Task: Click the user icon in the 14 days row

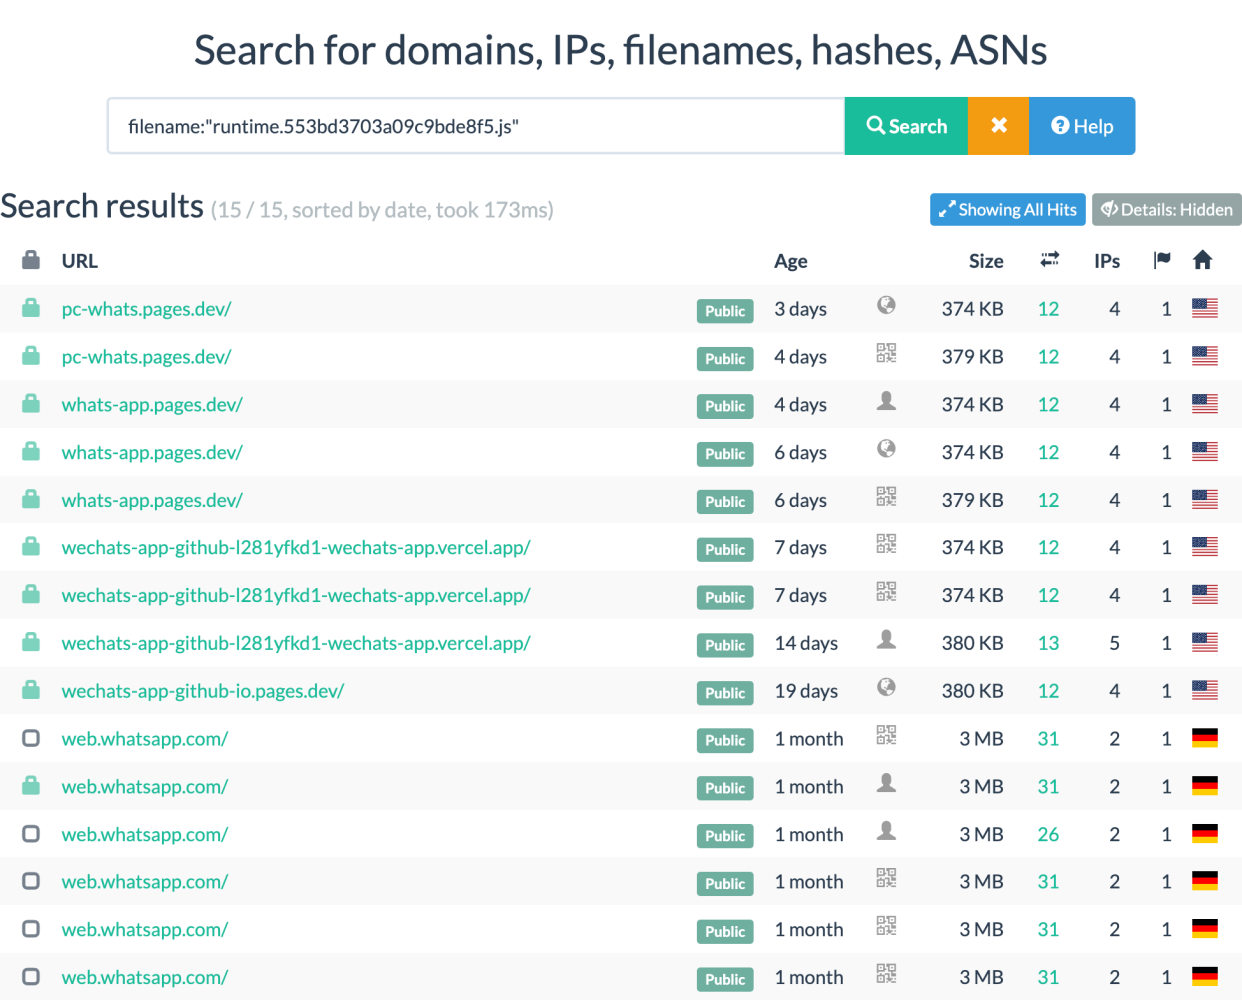Action: [886, 639]
